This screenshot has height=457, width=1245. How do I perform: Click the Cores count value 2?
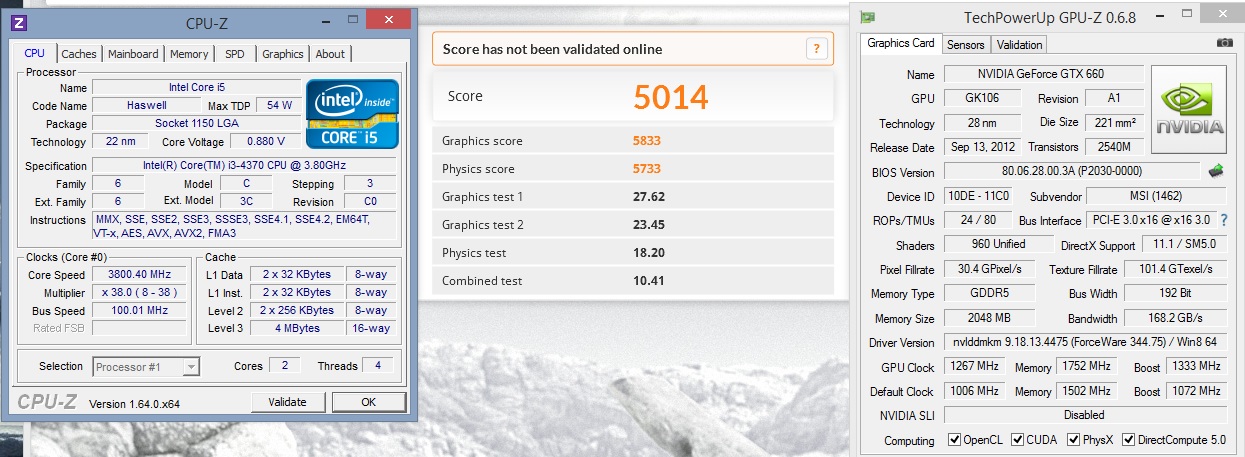(x=284, y=366)
